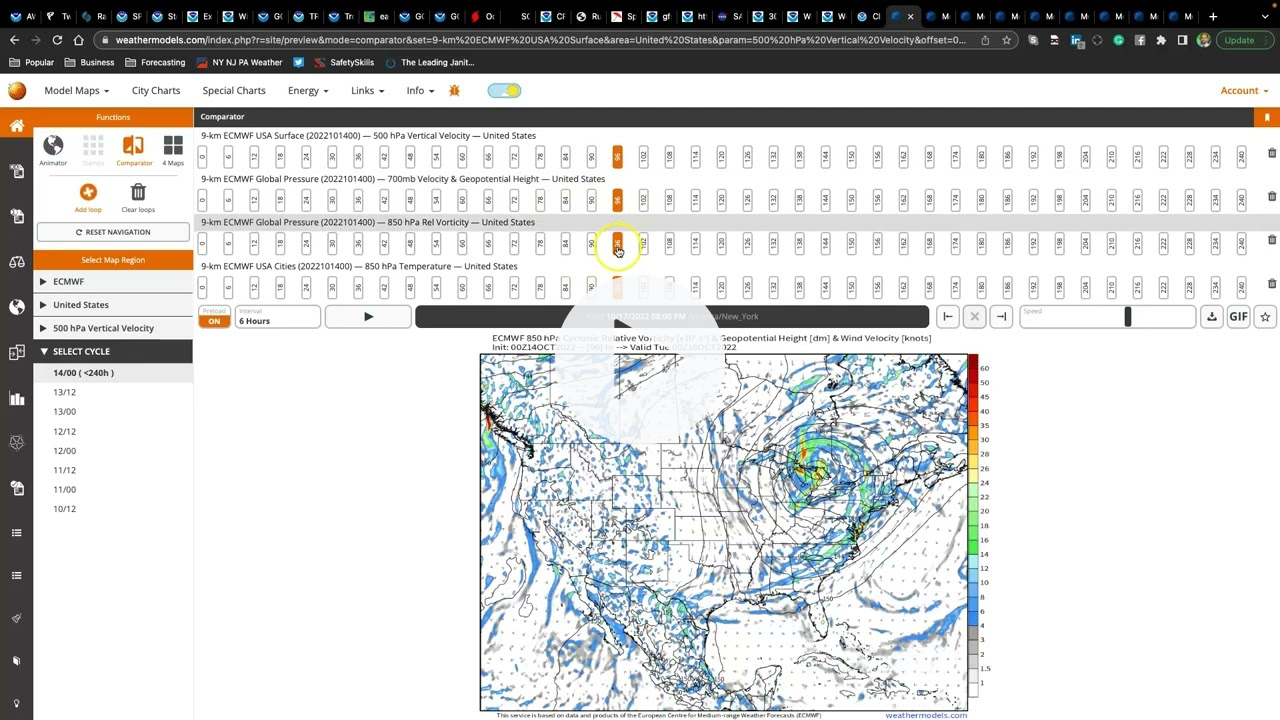
Task: Open the 6 Hours interval dropdown
Action: click(x=278, y=318)
